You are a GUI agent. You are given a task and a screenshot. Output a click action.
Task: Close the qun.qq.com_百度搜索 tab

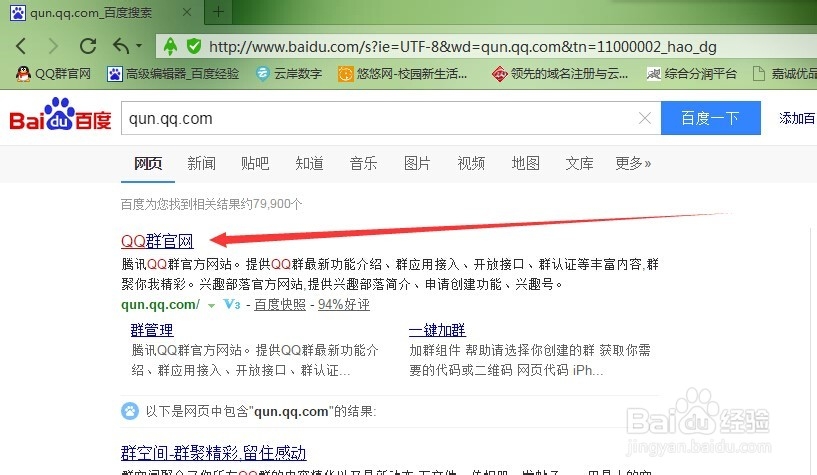pos(187,12)
